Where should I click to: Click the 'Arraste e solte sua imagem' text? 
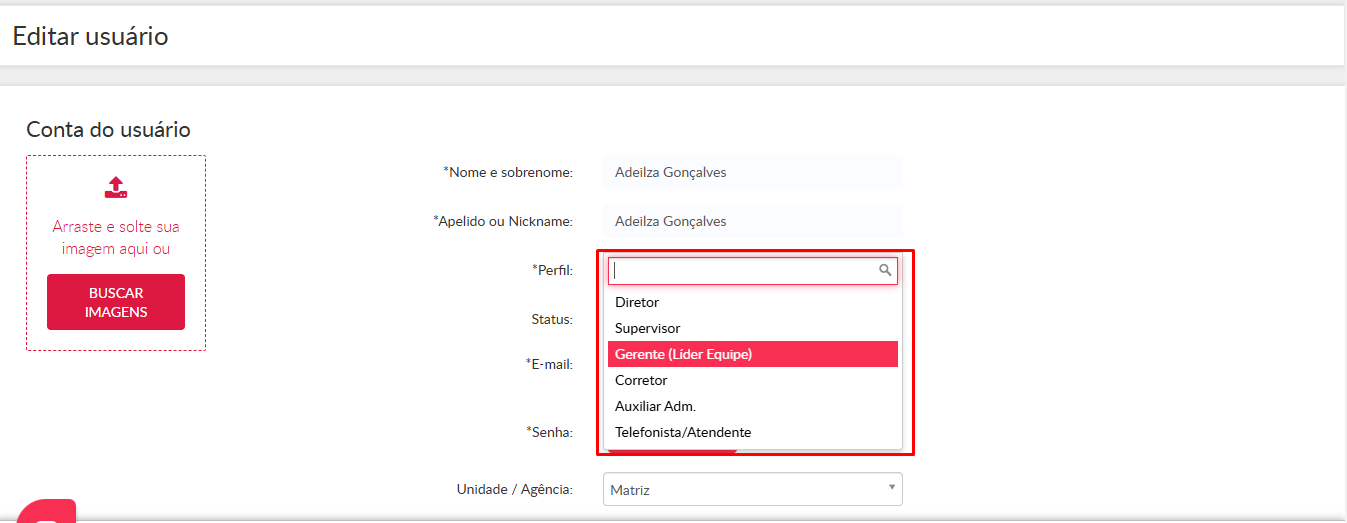click(116, 238)
